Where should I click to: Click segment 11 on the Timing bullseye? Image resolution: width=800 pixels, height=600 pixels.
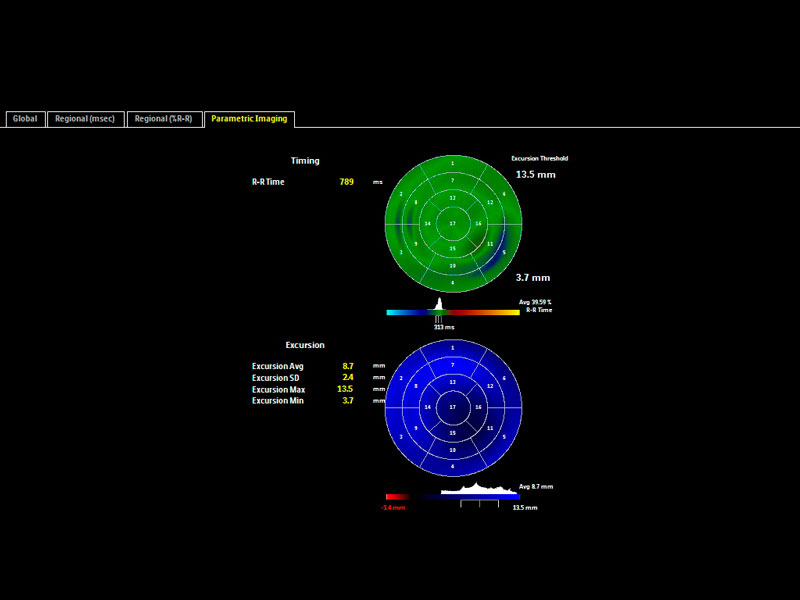click(490, 244)
